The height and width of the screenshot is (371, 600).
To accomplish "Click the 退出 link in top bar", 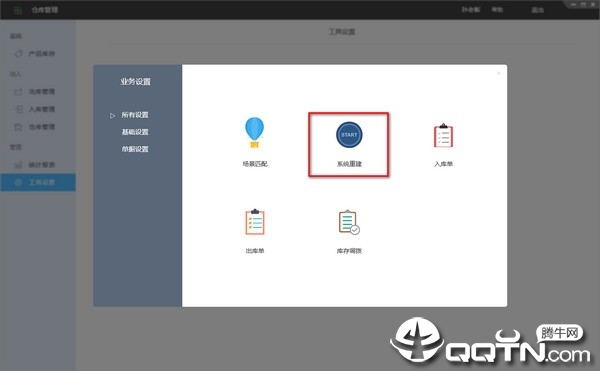I will click(538, 10).
